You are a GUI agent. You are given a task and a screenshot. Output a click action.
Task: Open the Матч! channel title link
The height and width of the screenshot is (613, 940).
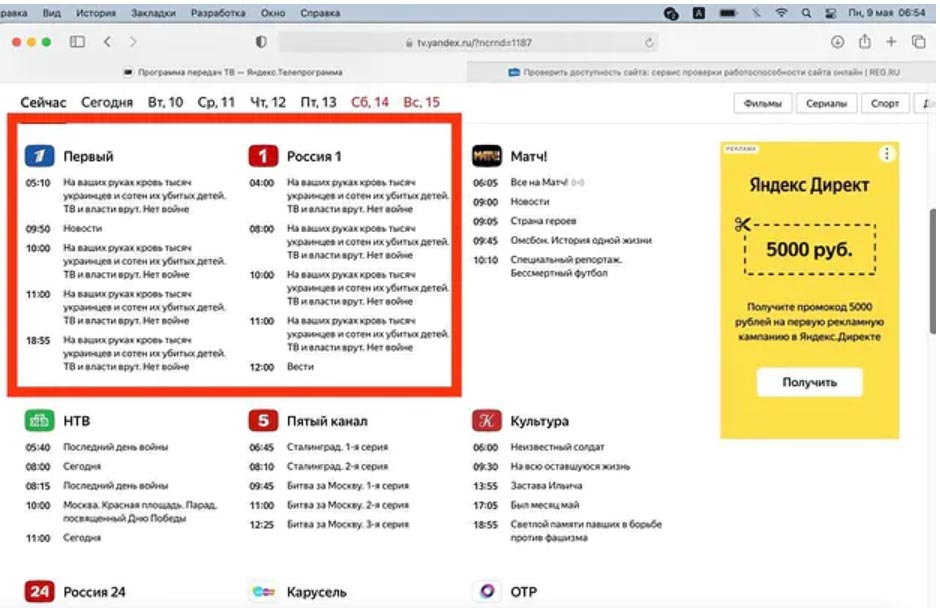tap(528, 156)
